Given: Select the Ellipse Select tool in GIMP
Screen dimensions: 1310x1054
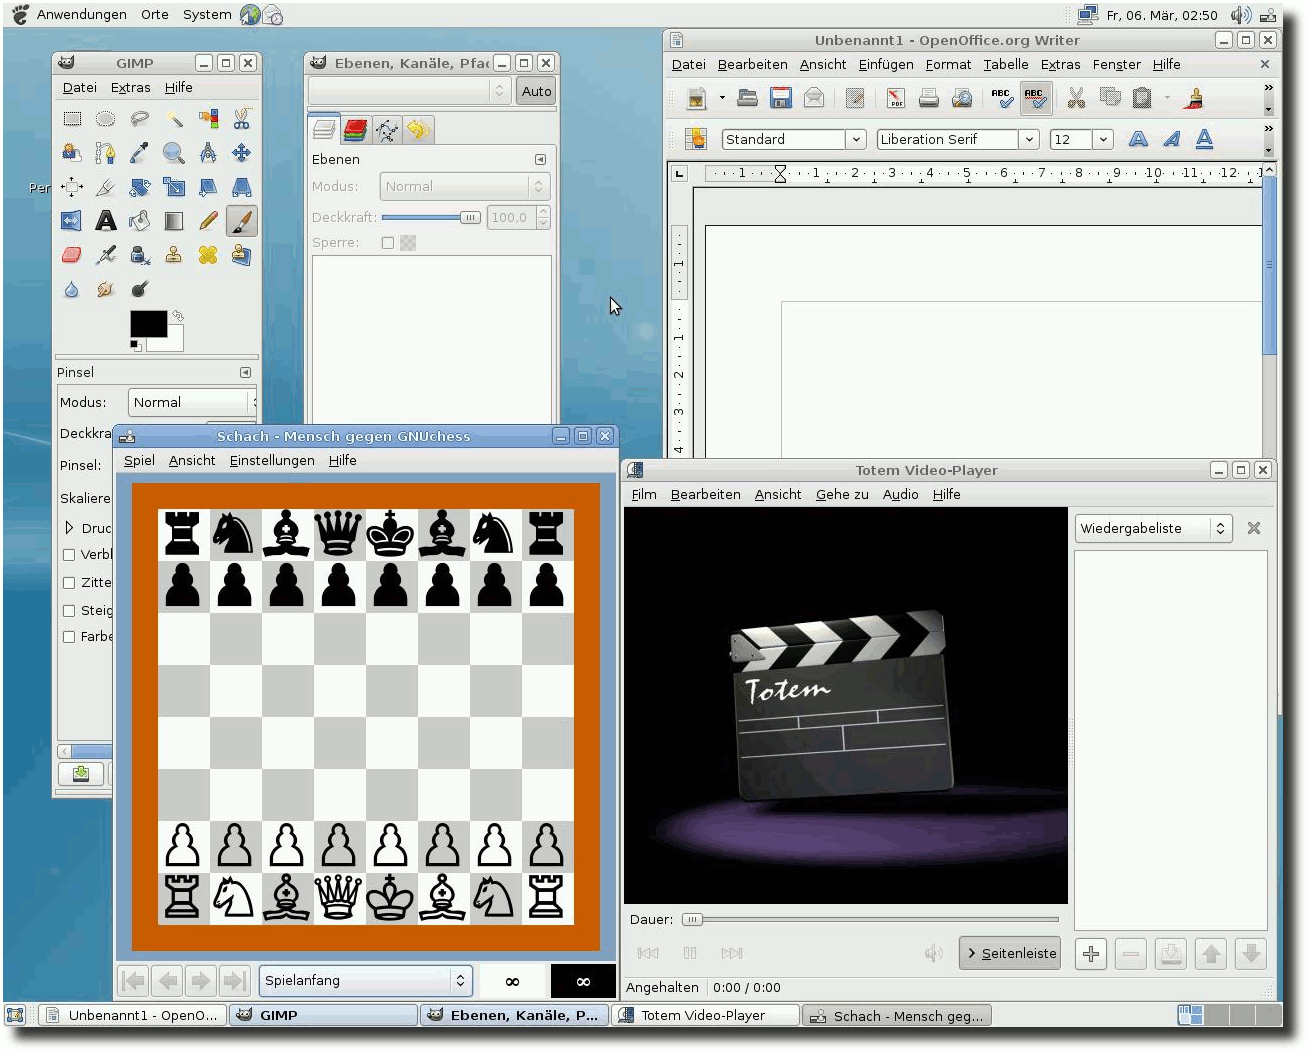Looking at the screenshot, I should click(105, 119).
